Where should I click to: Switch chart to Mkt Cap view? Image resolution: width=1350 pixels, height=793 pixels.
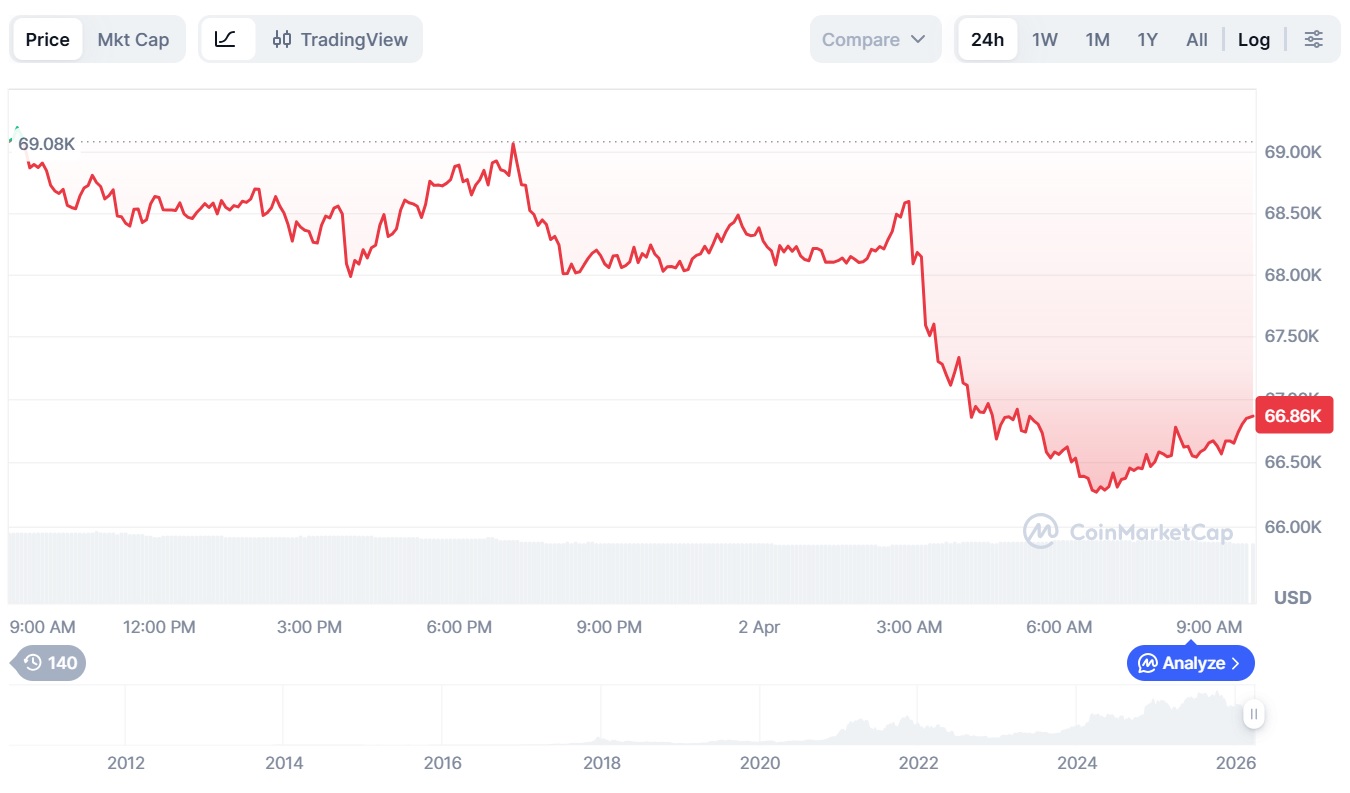point(133,39)
